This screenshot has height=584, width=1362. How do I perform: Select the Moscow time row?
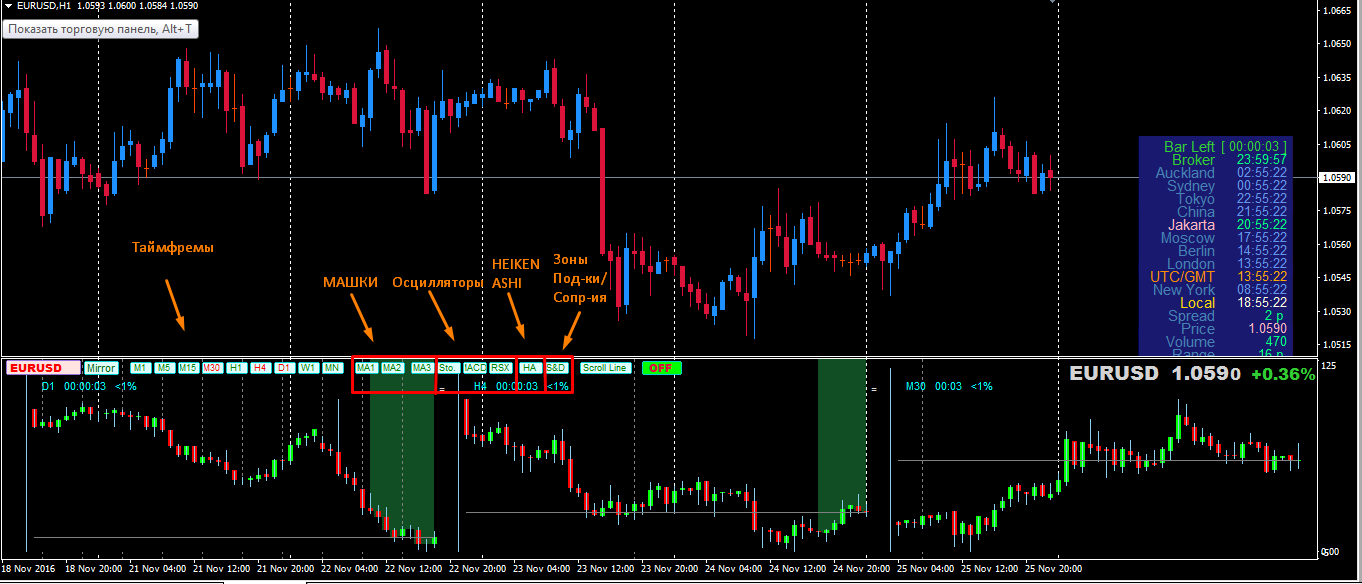coord(1224,238)
